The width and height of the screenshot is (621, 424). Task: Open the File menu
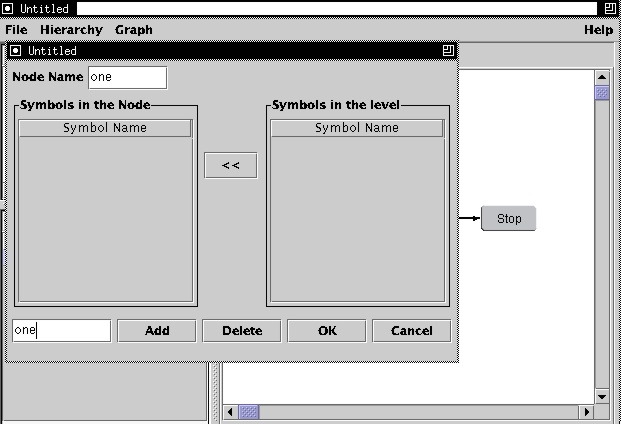pos(16,30)
